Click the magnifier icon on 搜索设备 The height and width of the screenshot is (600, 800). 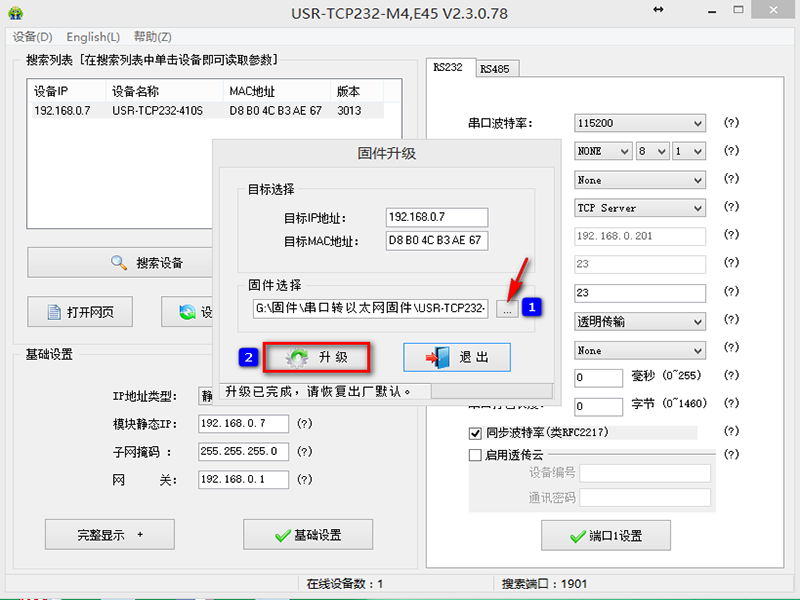(119, 263)
